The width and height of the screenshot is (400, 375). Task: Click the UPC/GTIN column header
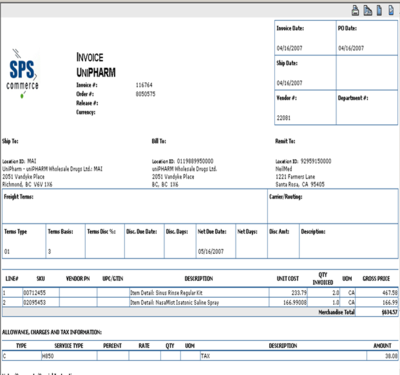pos(113,278)
